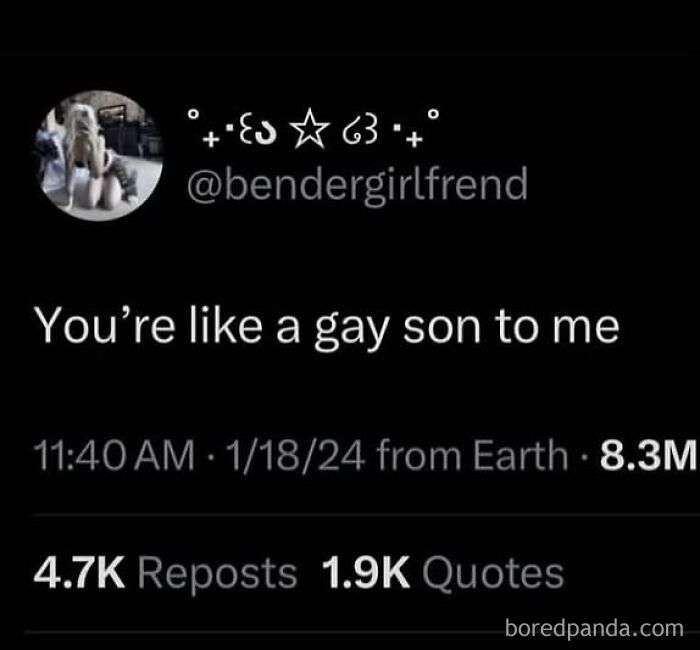The image size is (700, 650).
Task: Click the 1/18/24 date
Action: [297, 456]
